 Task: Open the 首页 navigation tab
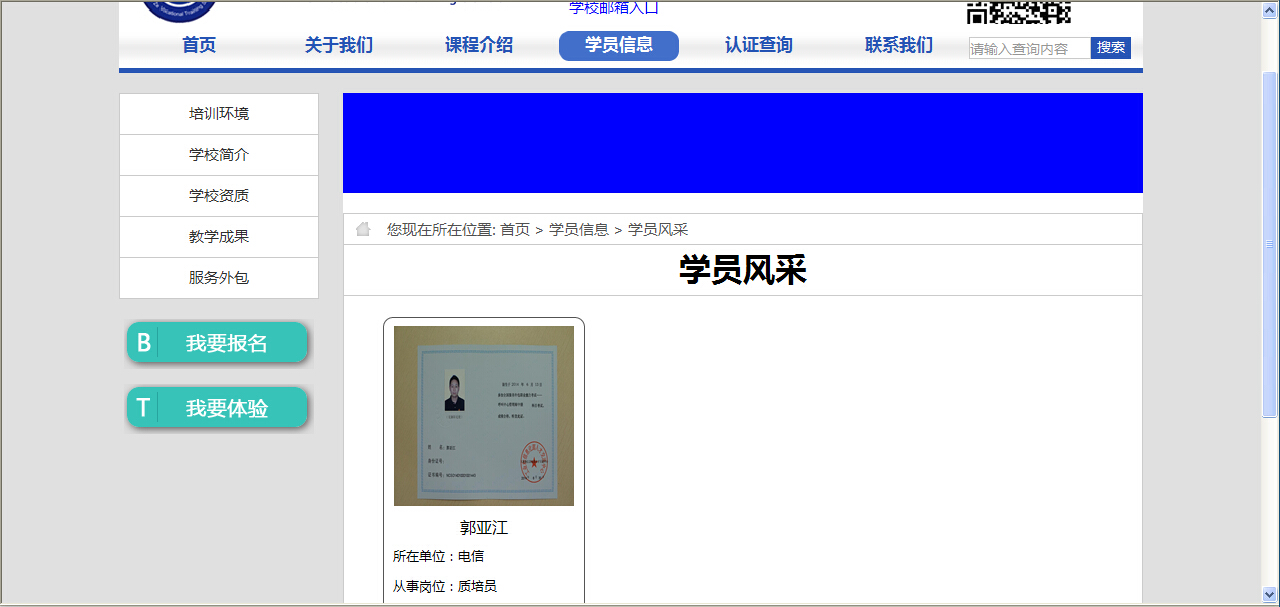tap(199, 45)
